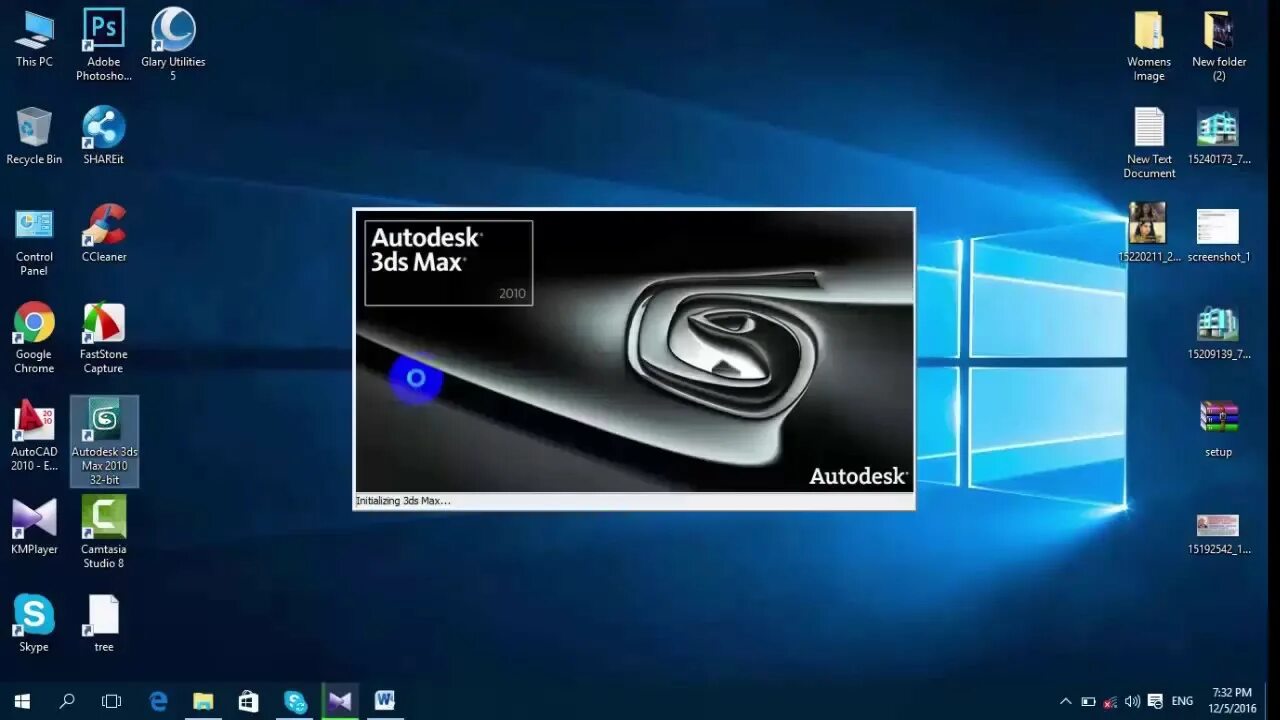
Task: Open Task View from the taskbar
Action: (x=112, y=701)
